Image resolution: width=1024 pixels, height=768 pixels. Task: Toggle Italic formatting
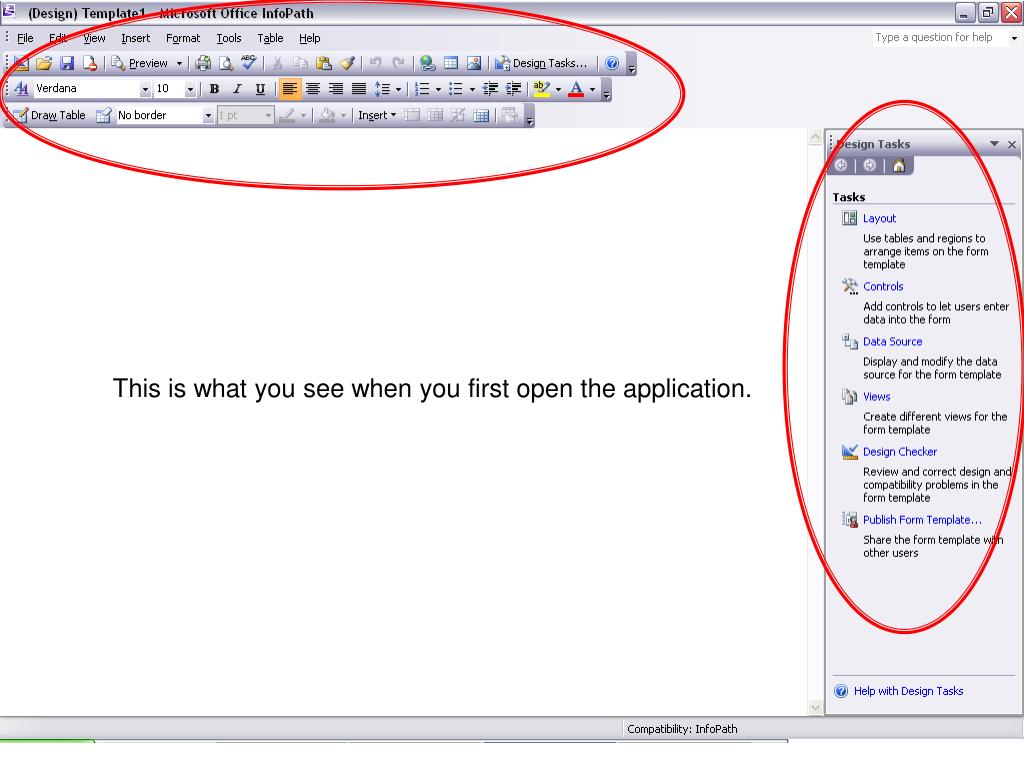pyautogui.click(x=237, y=89)
